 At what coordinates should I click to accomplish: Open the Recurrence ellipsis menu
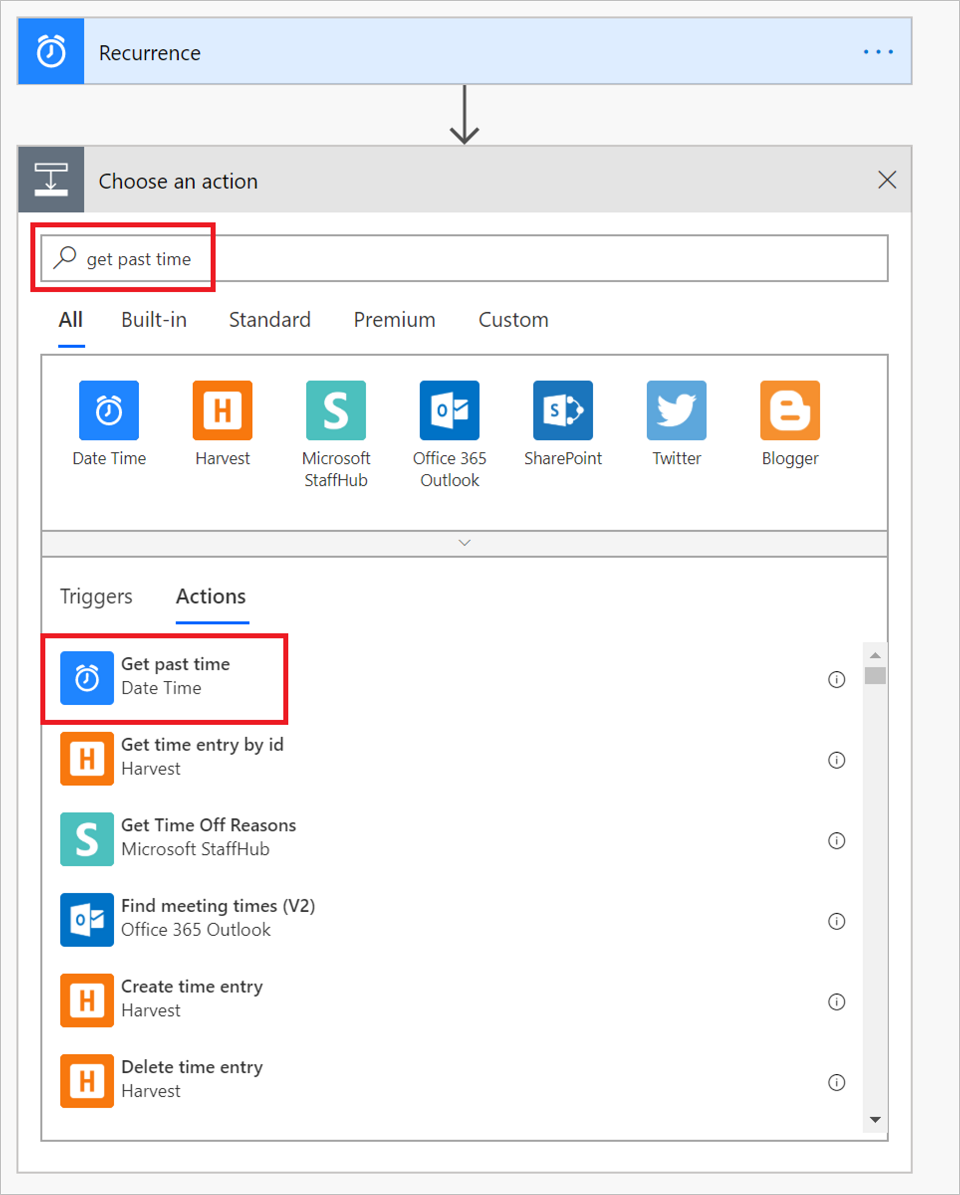click(x=878, y=53)
